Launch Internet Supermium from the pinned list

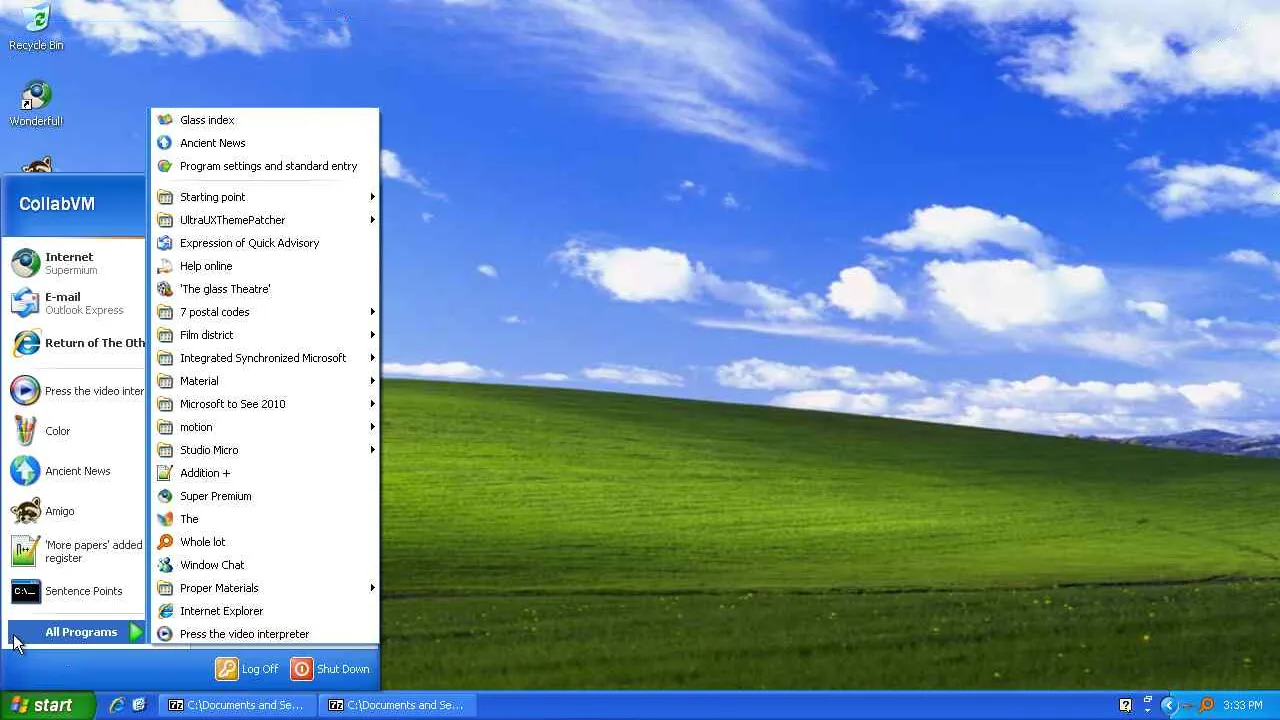point(77,263)
